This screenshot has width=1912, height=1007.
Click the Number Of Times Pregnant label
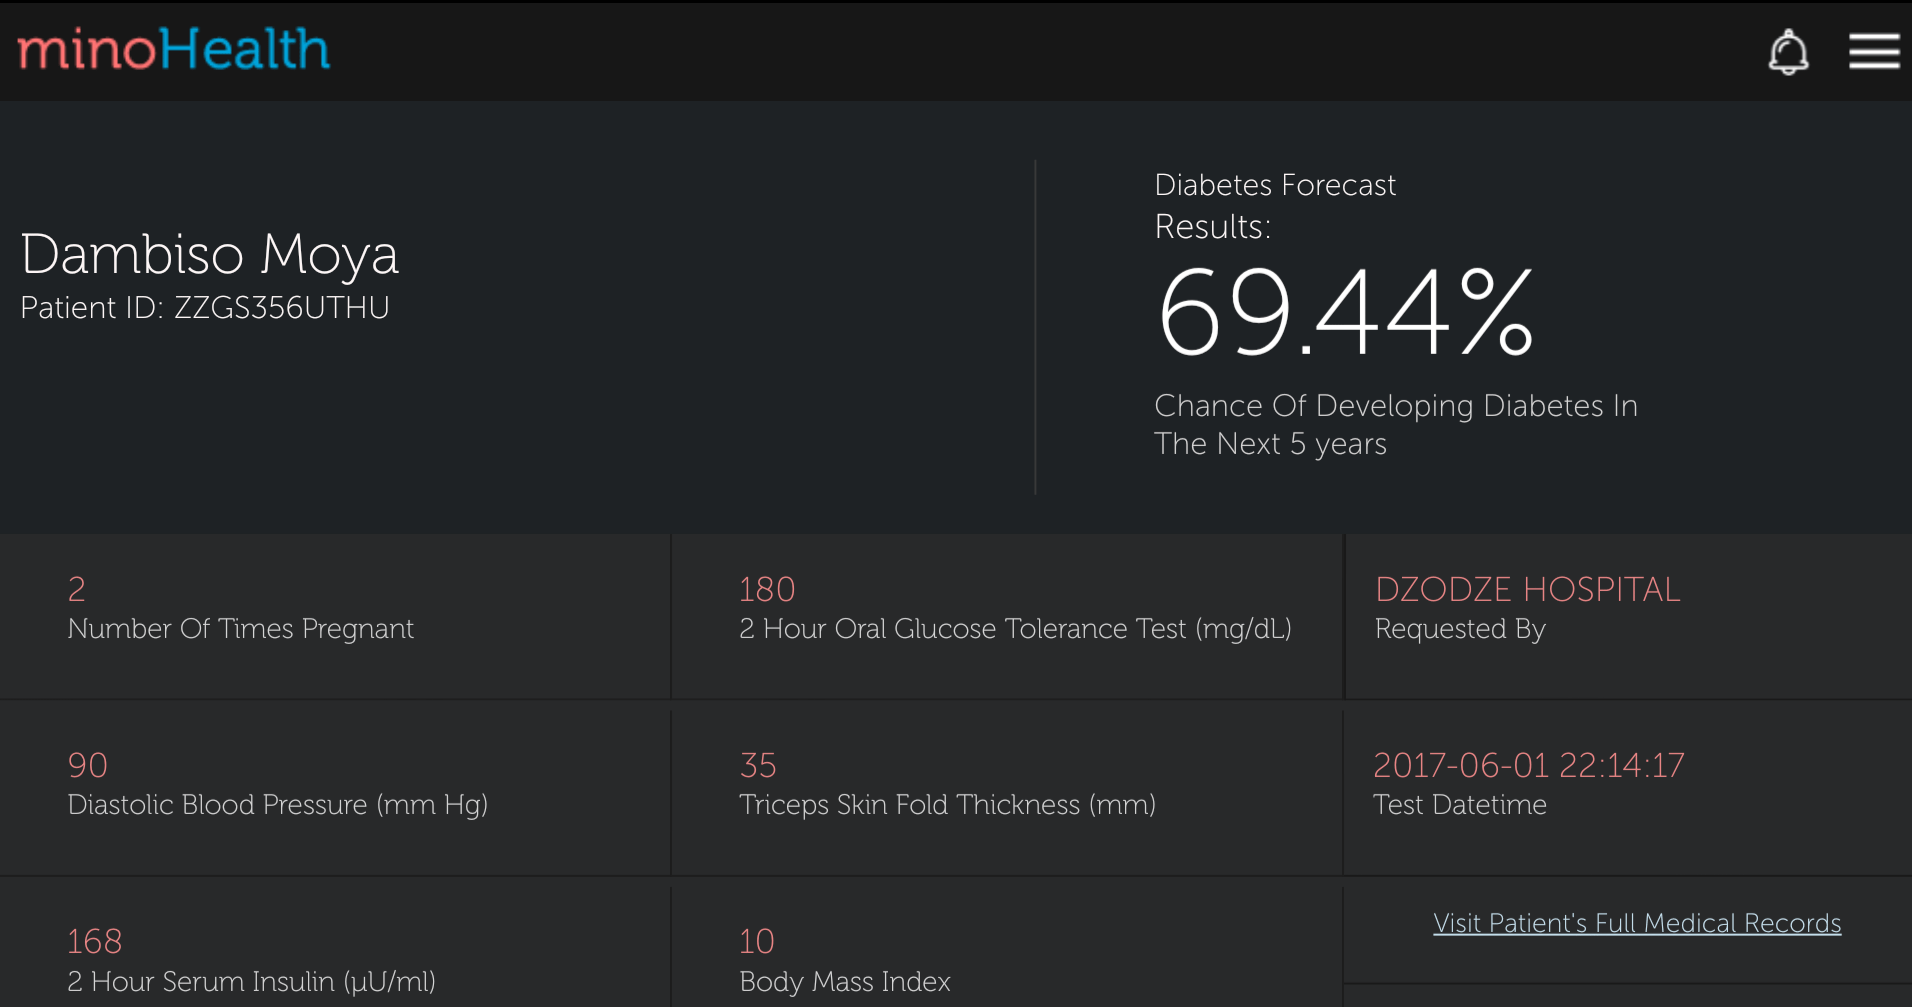(240, 629)
